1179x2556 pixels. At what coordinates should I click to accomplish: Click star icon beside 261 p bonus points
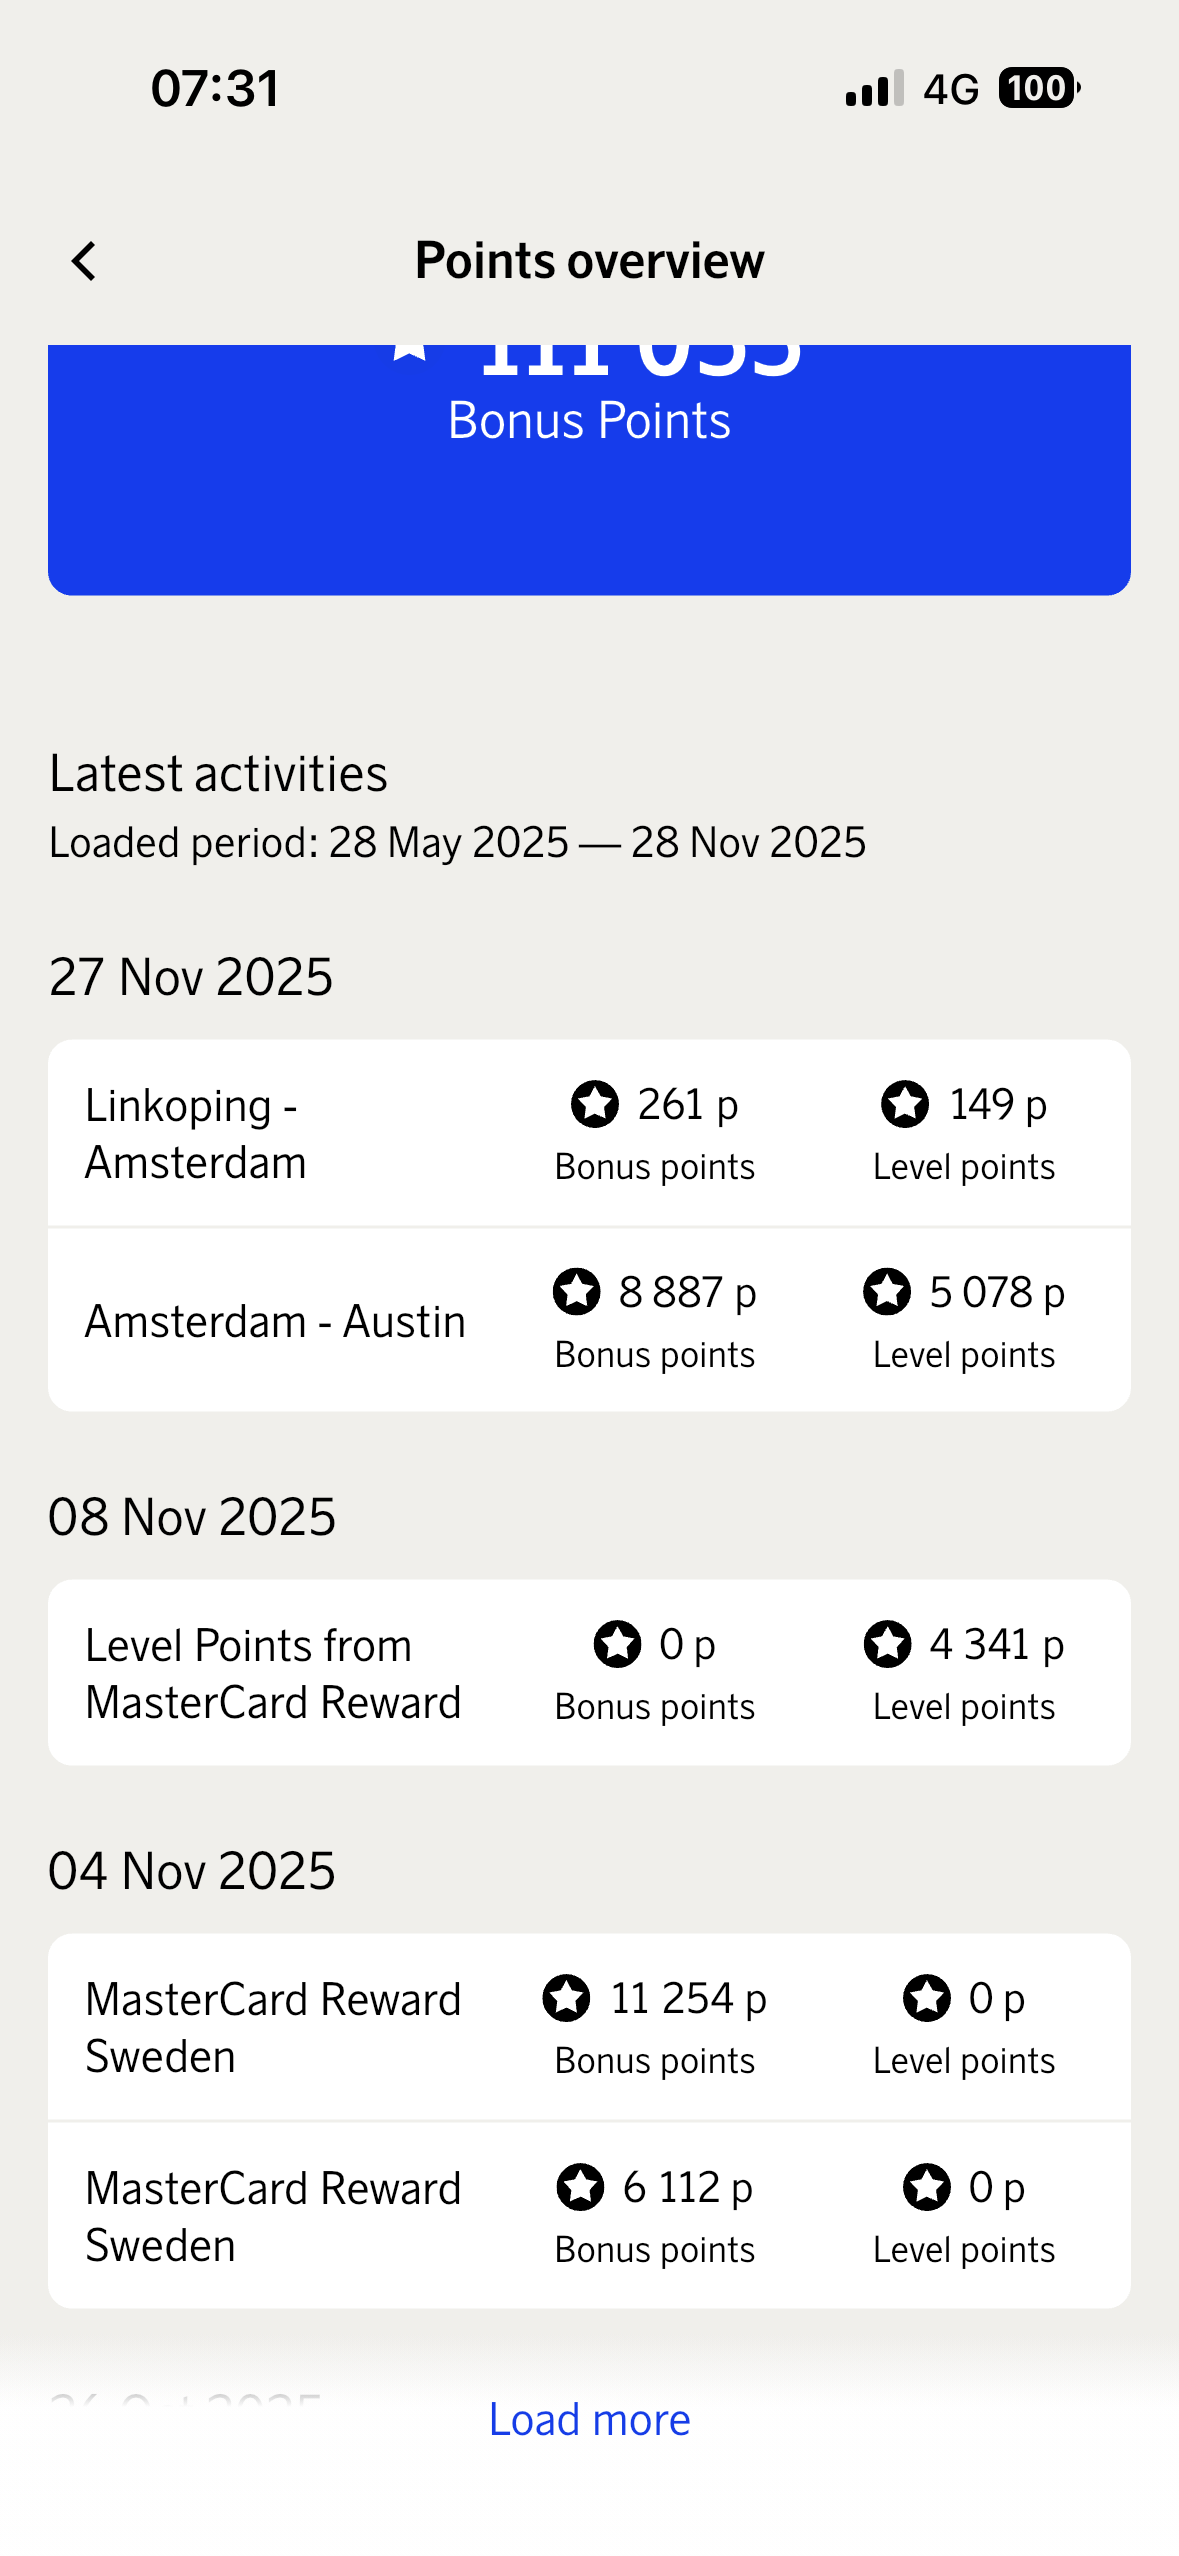click(x=595, y=1105)
